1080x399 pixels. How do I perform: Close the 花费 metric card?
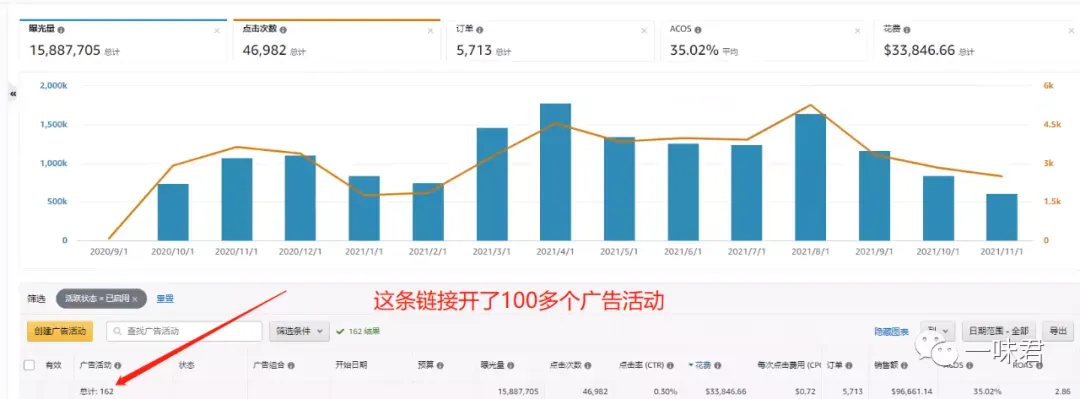[1071, 31]
